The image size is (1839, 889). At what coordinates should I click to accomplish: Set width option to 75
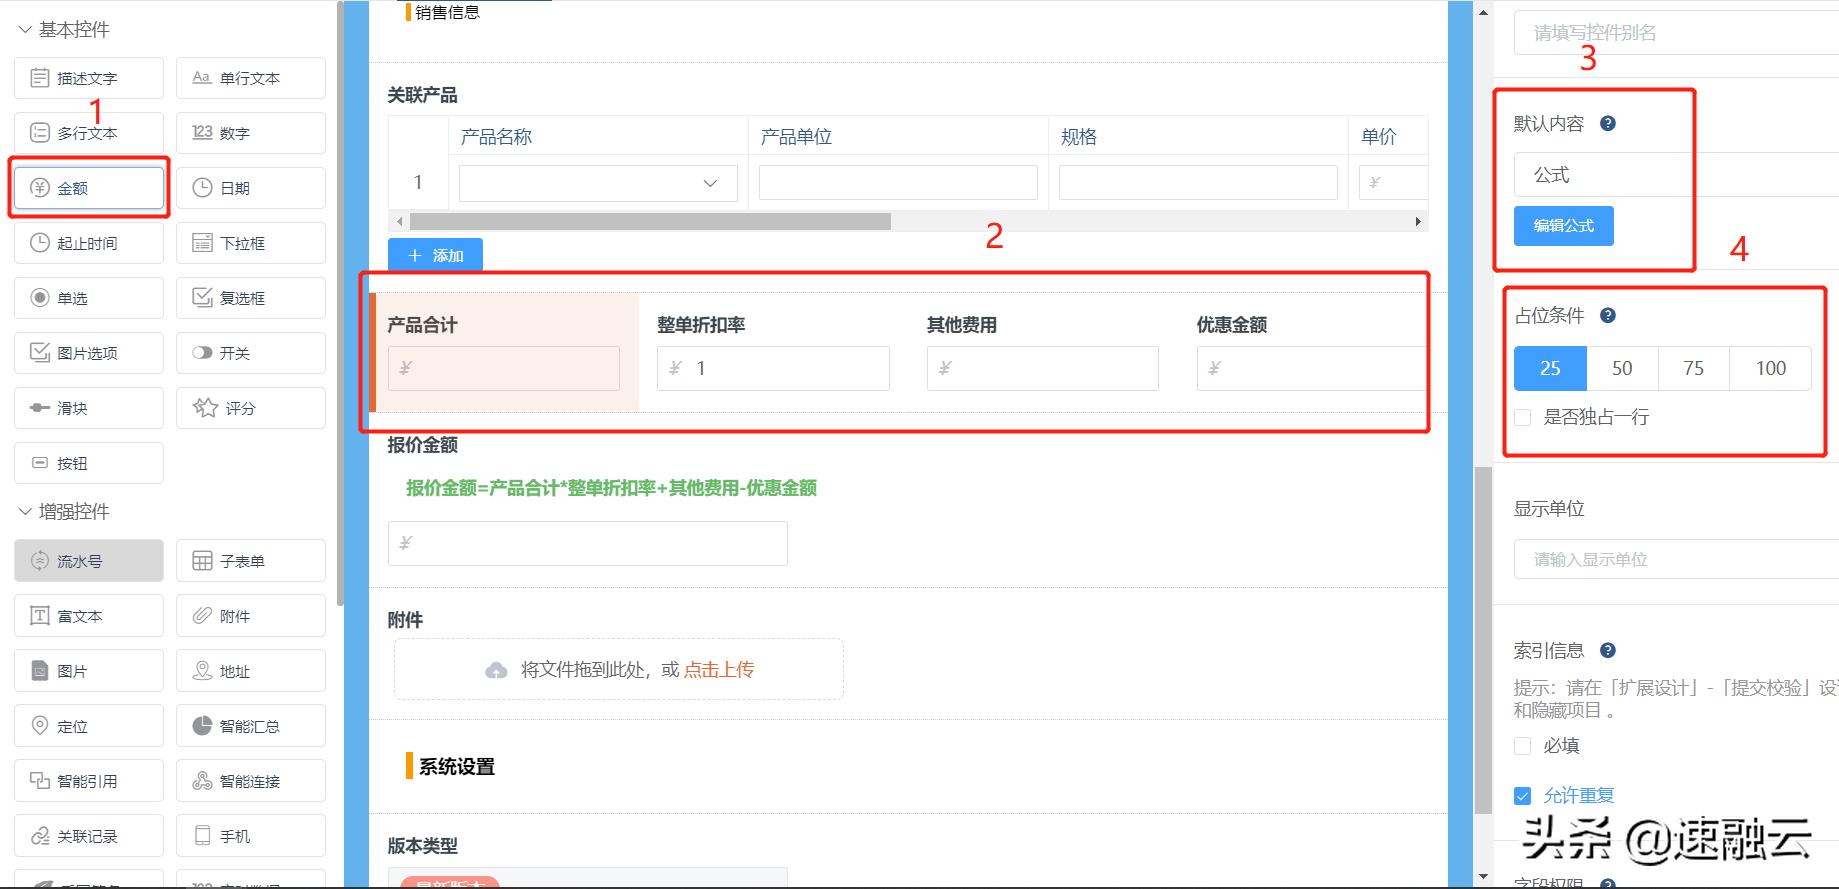click(x=1694, y=368)
